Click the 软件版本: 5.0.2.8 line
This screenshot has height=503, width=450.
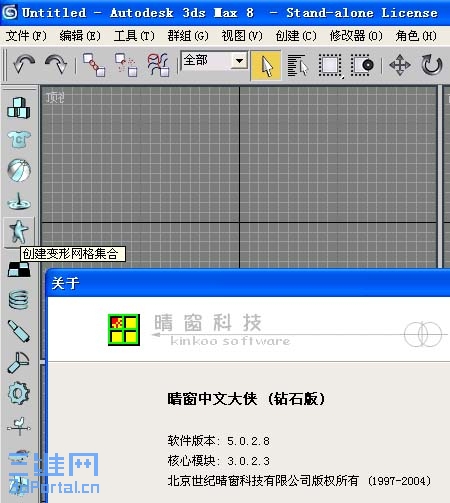[219, 441]
